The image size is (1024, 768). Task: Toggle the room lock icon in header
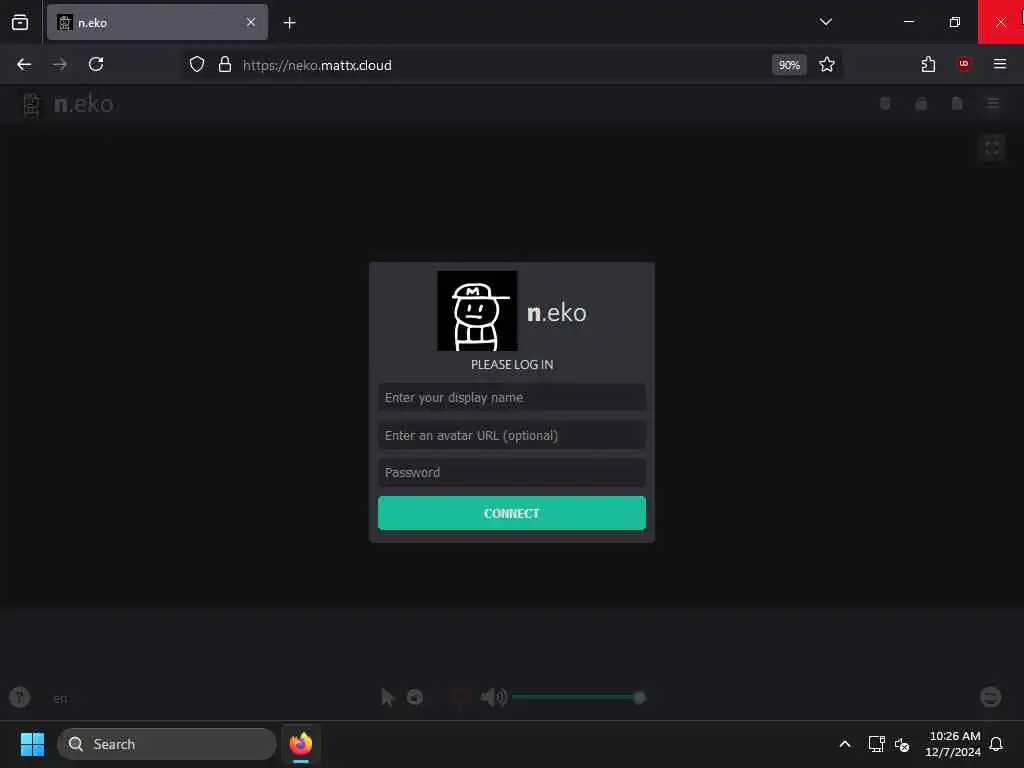coord(921,103)
